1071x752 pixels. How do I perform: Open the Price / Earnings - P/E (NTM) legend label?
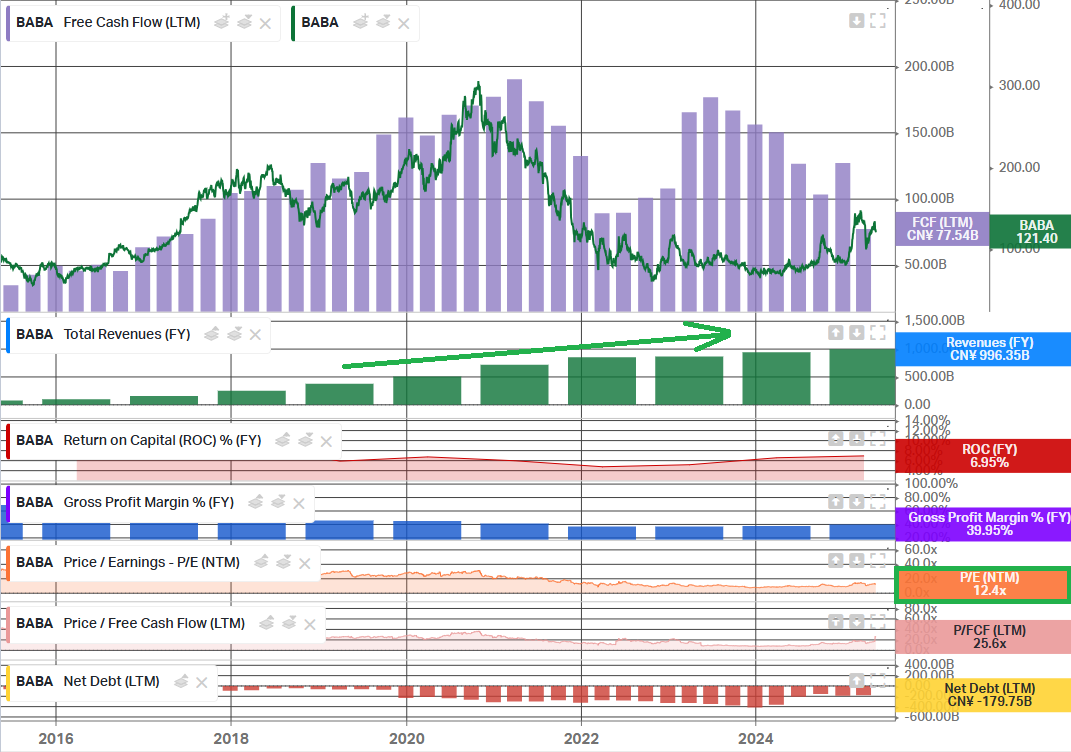pos(152,563)
